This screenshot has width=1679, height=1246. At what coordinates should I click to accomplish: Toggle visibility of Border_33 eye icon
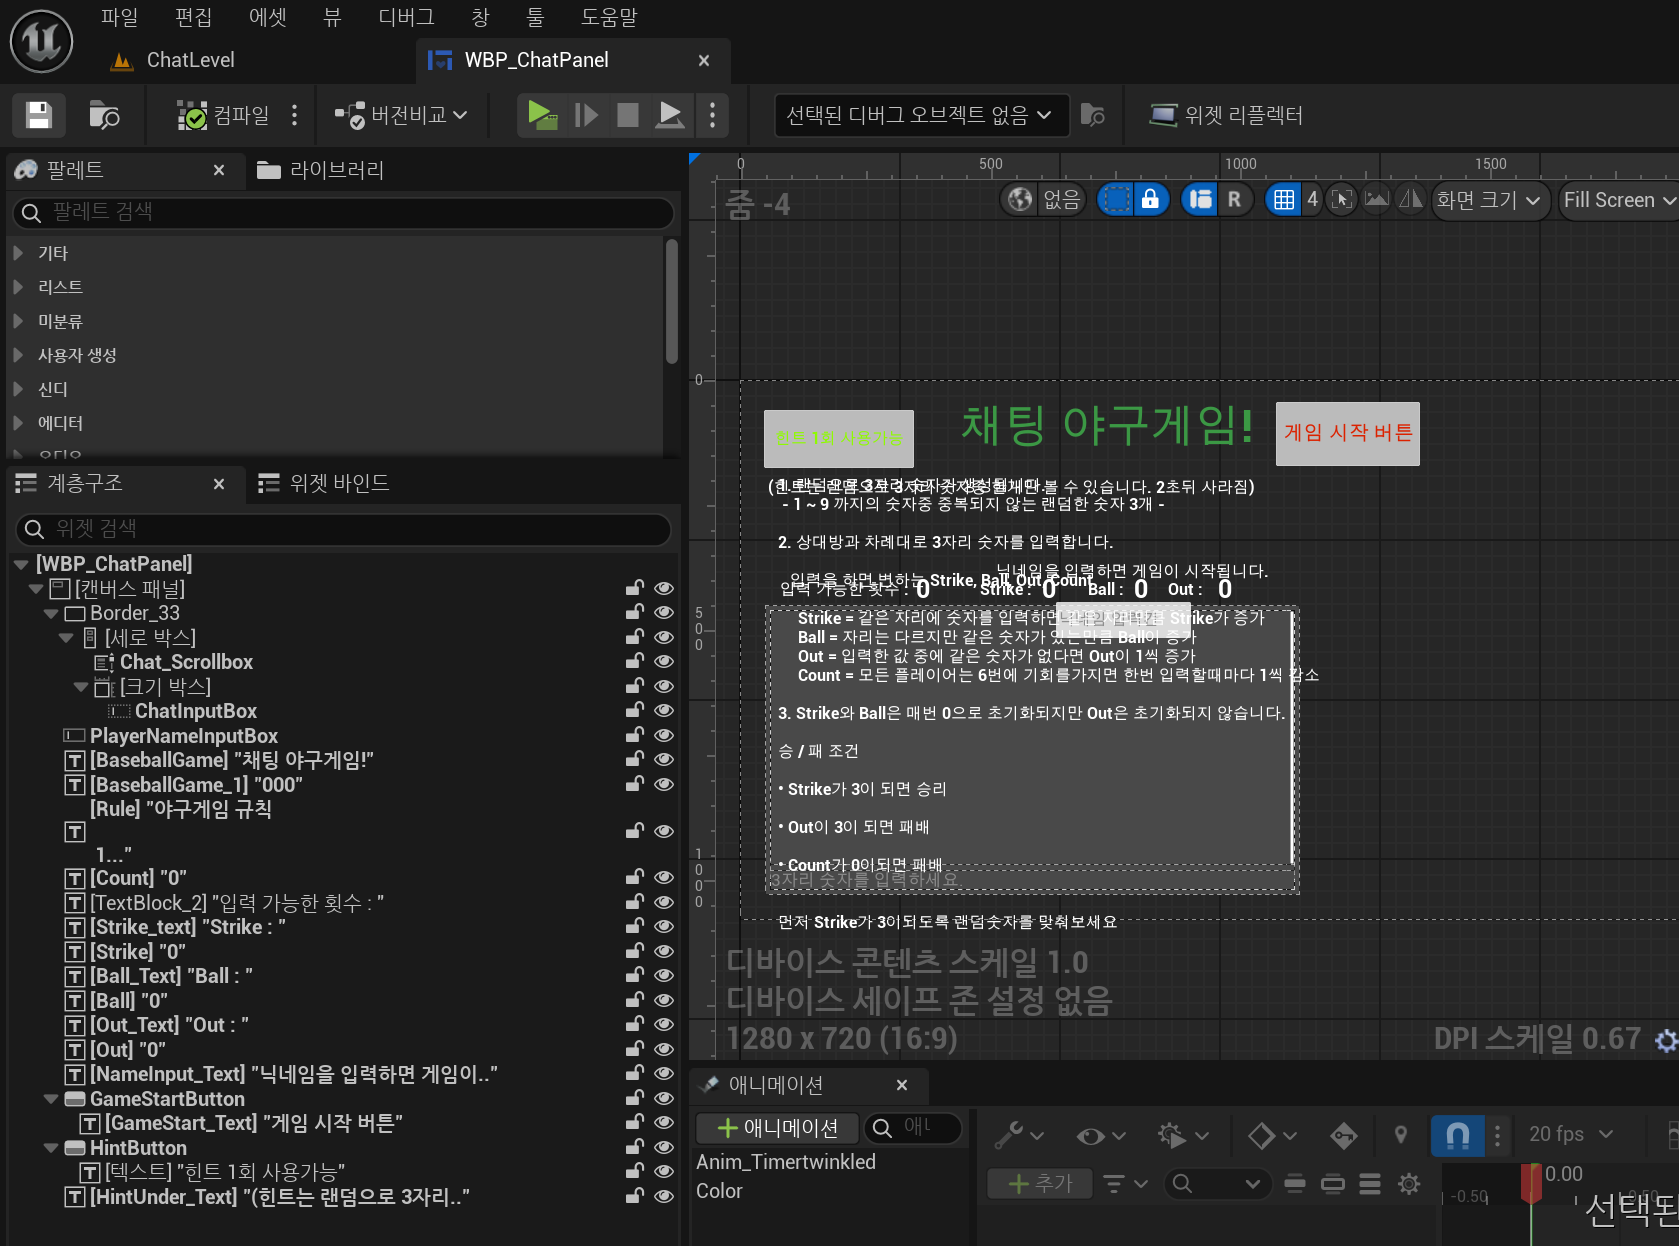[x=664, y=613]
